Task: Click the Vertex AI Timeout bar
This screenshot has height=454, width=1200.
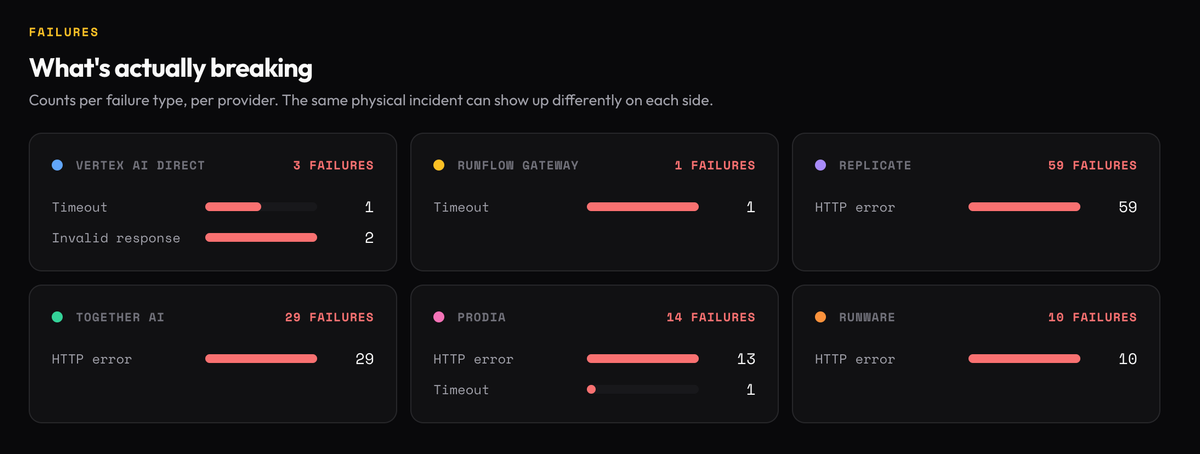Action: (x=261, y=207)
